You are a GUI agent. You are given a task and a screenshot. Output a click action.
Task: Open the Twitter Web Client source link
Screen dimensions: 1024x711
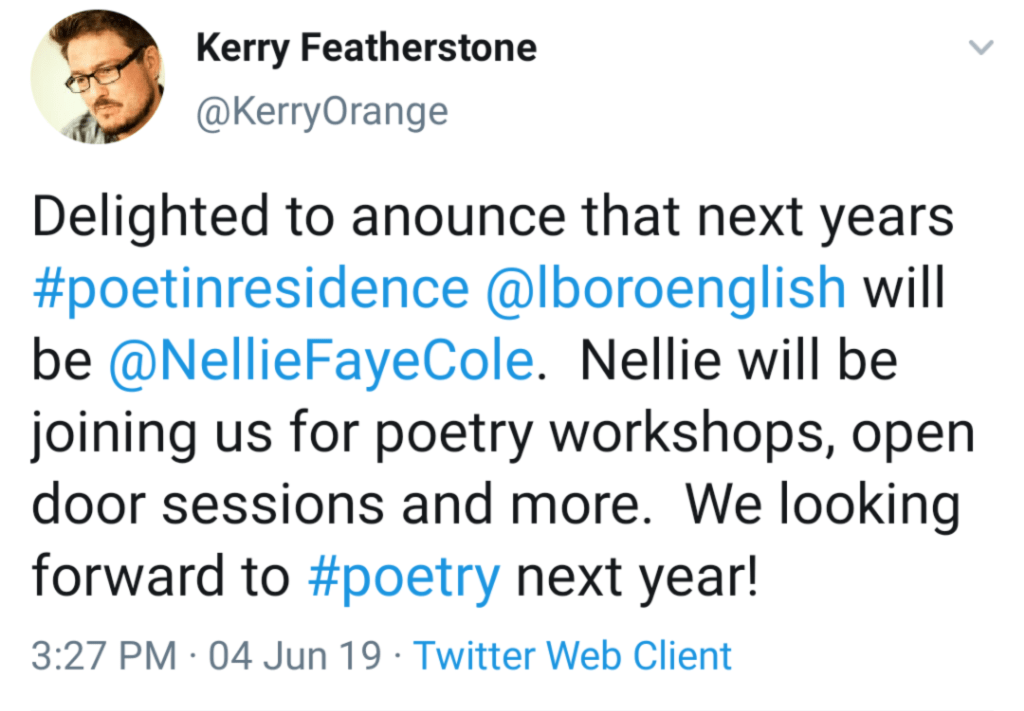[x=573, y=656]
